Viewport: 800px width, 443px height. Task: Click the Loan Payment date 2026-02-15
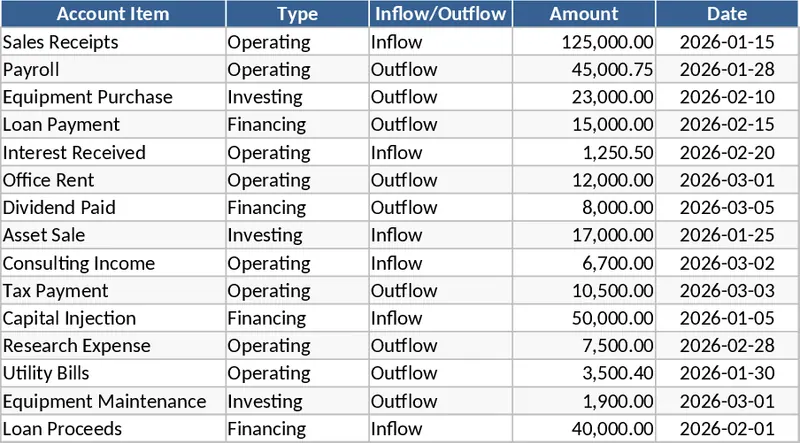(727, 125)
